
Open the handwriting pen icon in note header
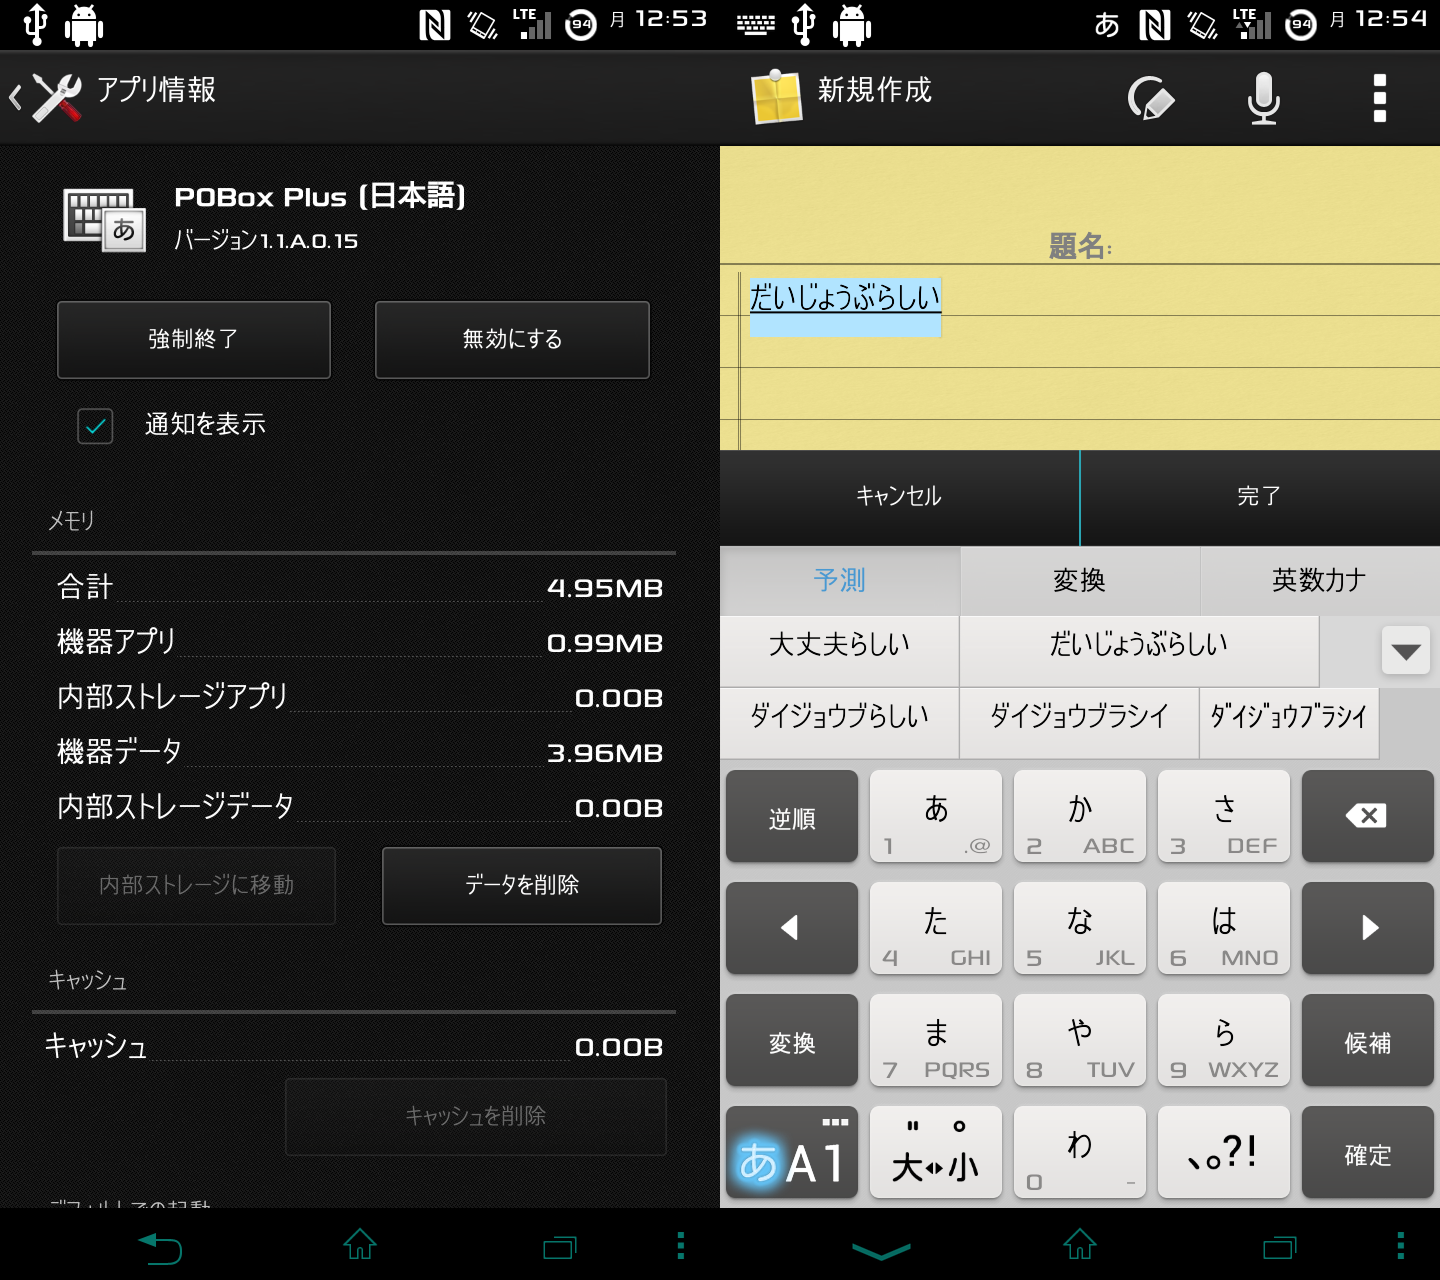pos(1150,98)
